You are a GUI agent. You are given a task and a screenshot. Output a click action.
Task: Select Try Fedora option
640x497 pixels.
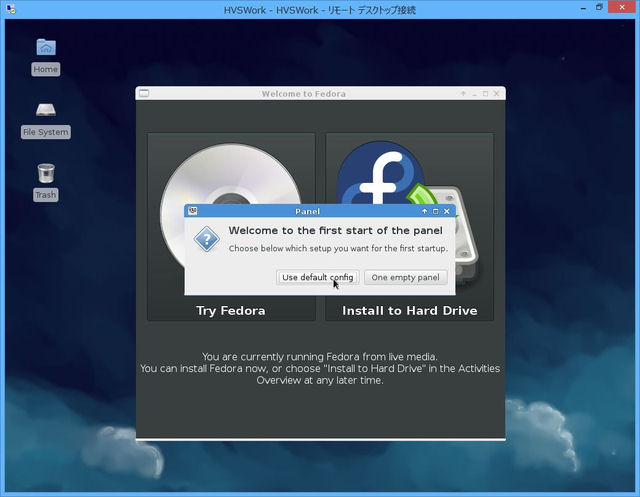coord(231,227)
